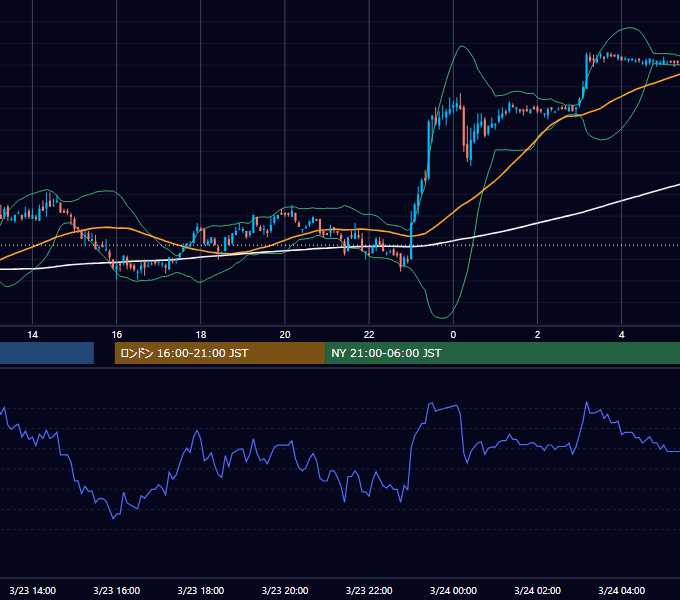The image size is (680, 600).
Task: Click the 3/24 04:00 date label
Action: pos(621,590)
